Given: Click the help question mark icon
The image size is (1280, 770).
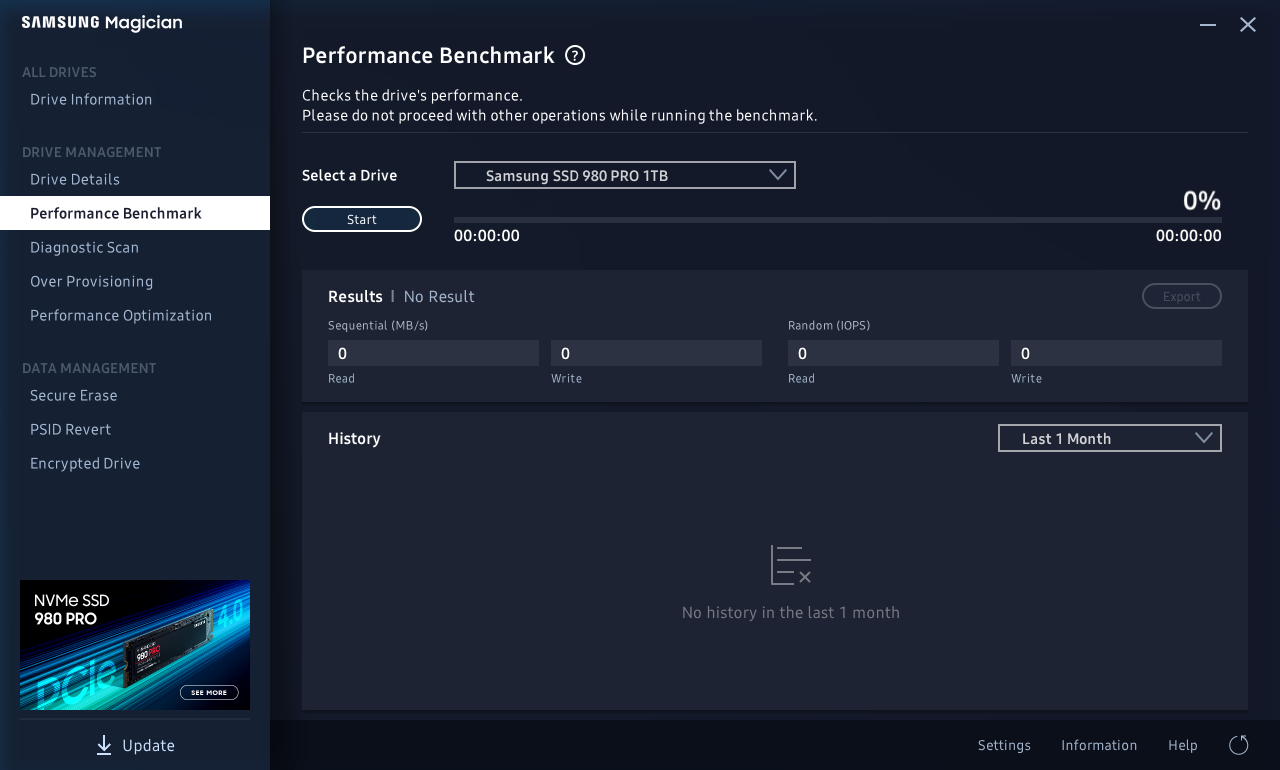Looking at the screenshot, I should tap(575, 55).
